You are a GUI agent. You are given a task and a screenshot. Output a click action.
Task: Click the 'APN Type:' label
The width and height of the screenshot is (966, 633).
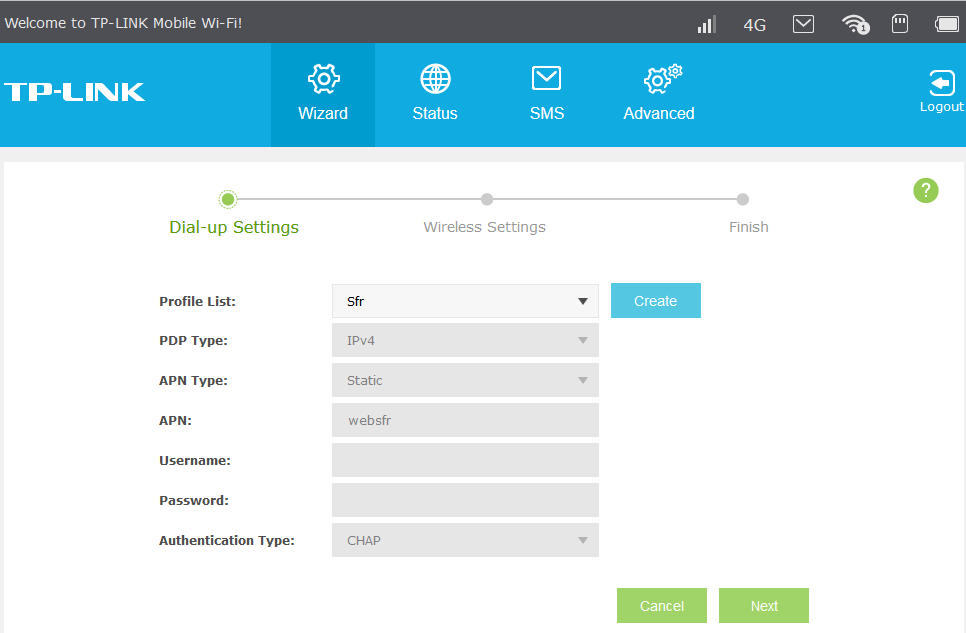(193, 381)
